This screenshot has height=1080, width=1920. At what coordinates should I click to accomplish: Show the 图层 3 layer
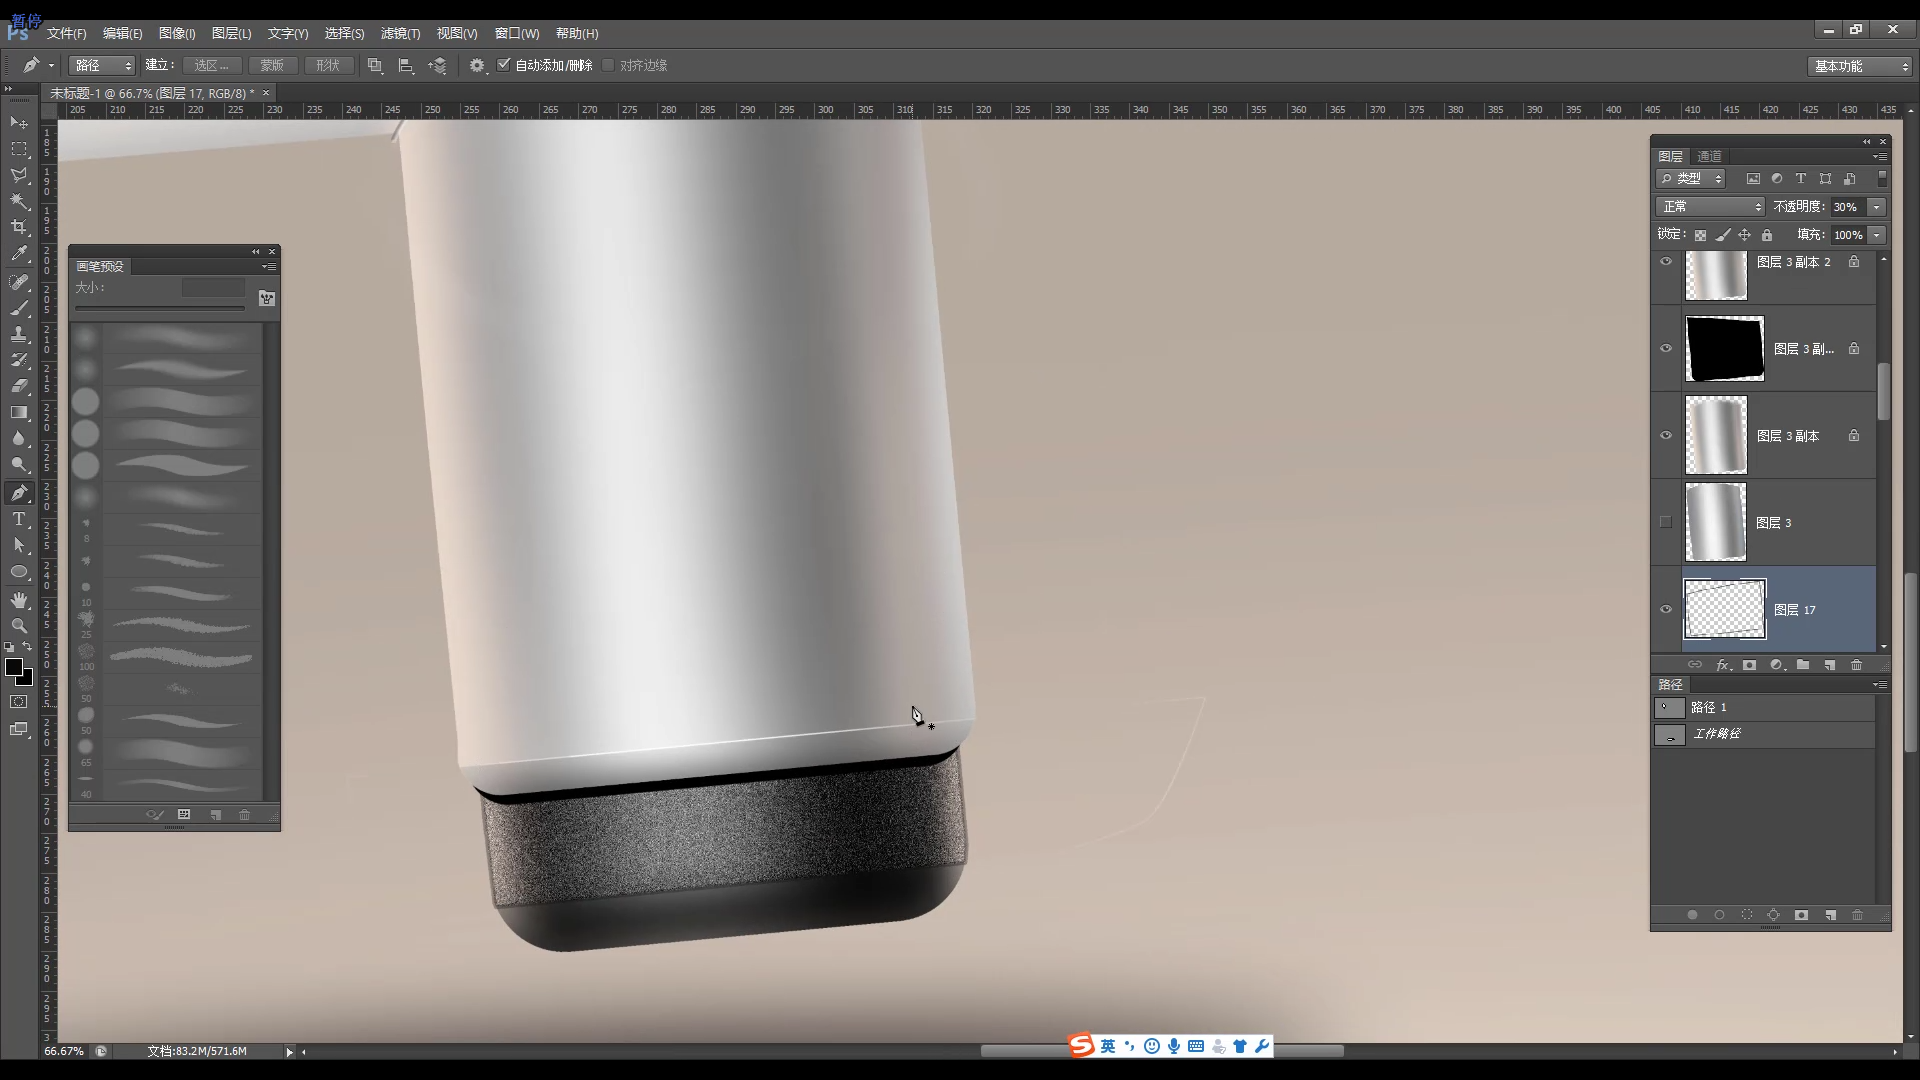tap(1665, 521)
